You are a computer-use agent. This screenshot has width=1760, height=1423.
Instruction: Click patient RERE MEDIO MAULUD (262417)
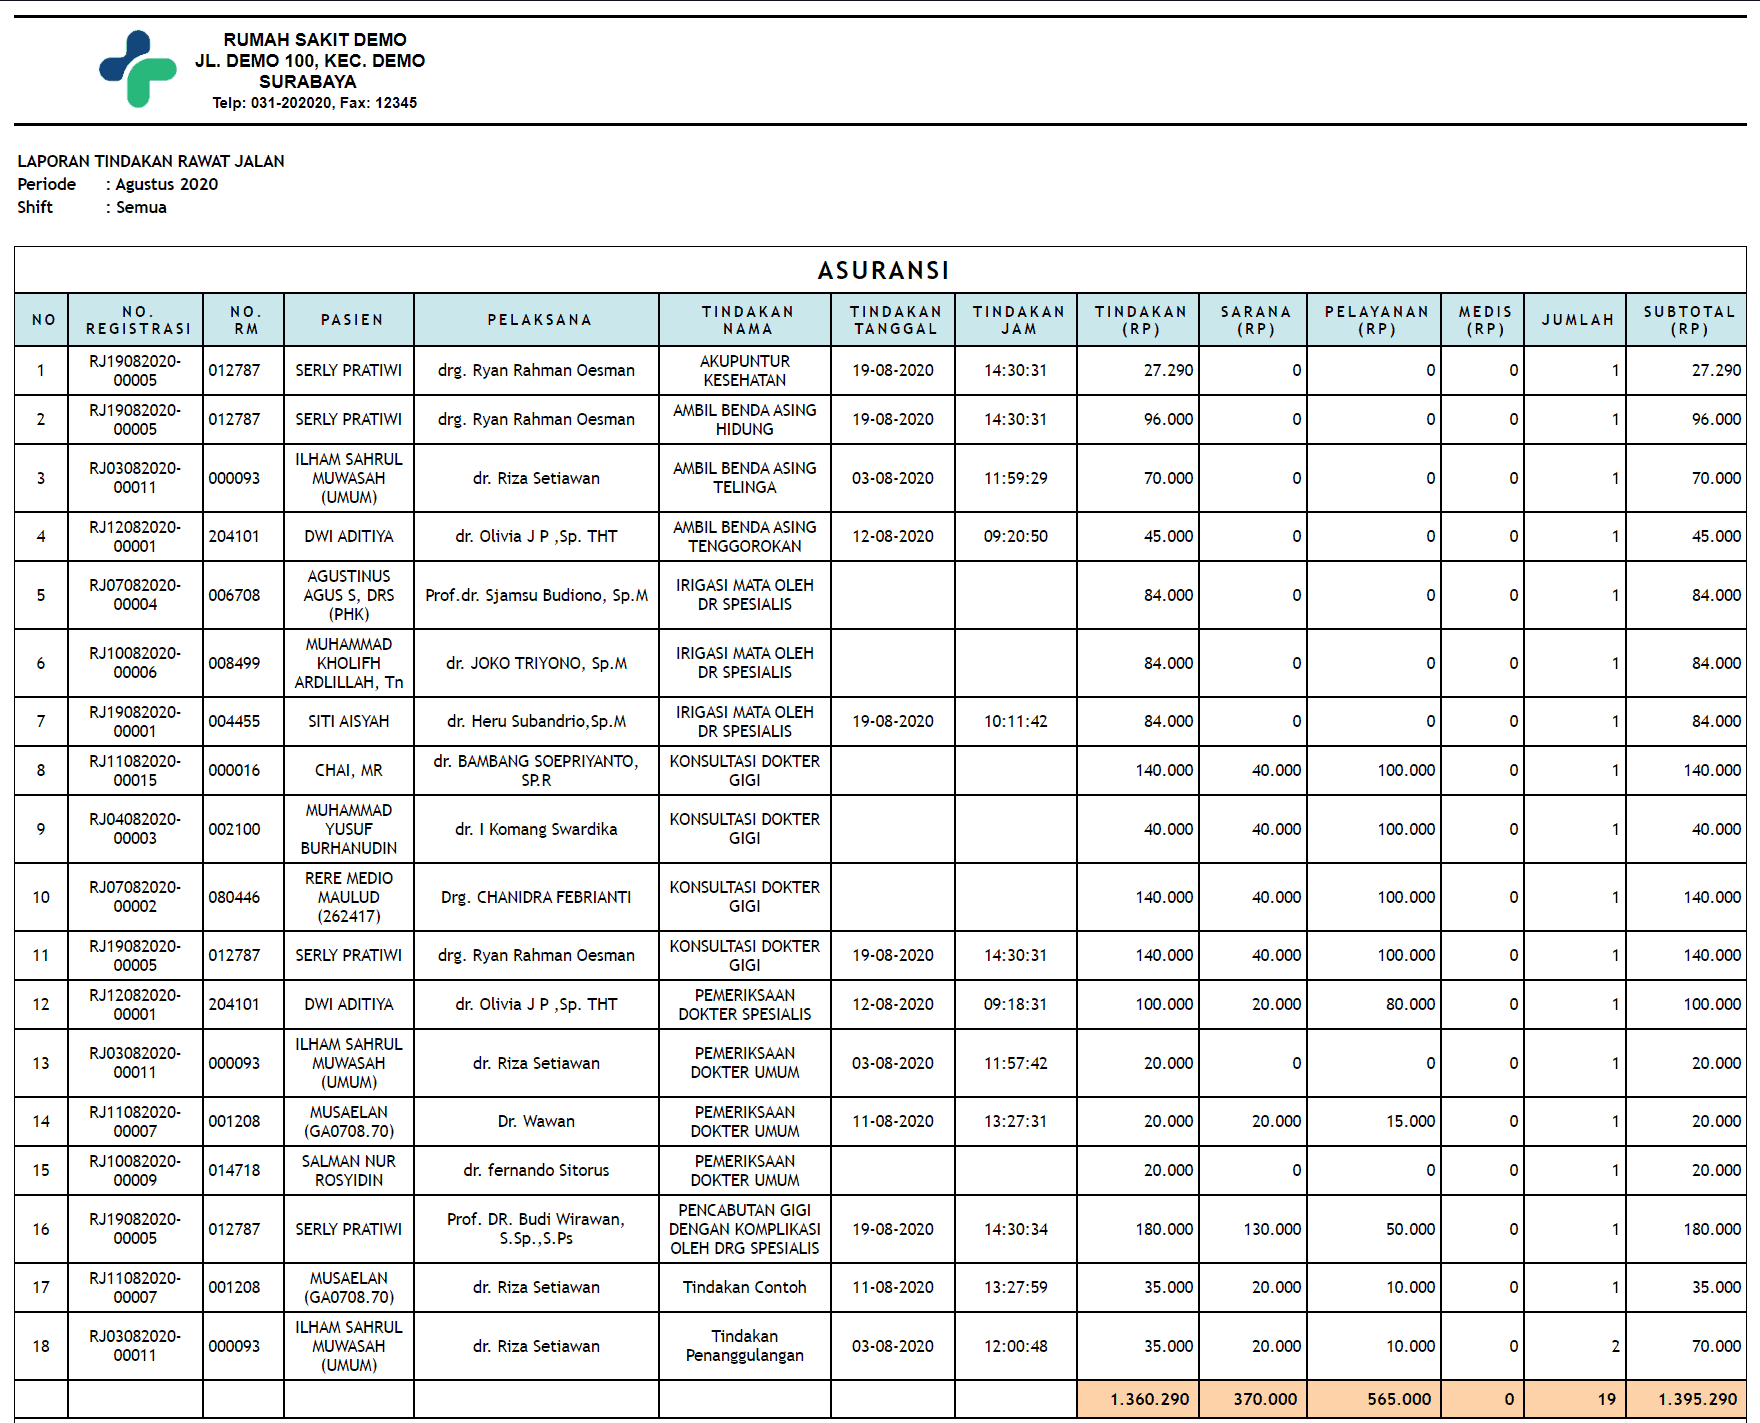coord(349,897)
